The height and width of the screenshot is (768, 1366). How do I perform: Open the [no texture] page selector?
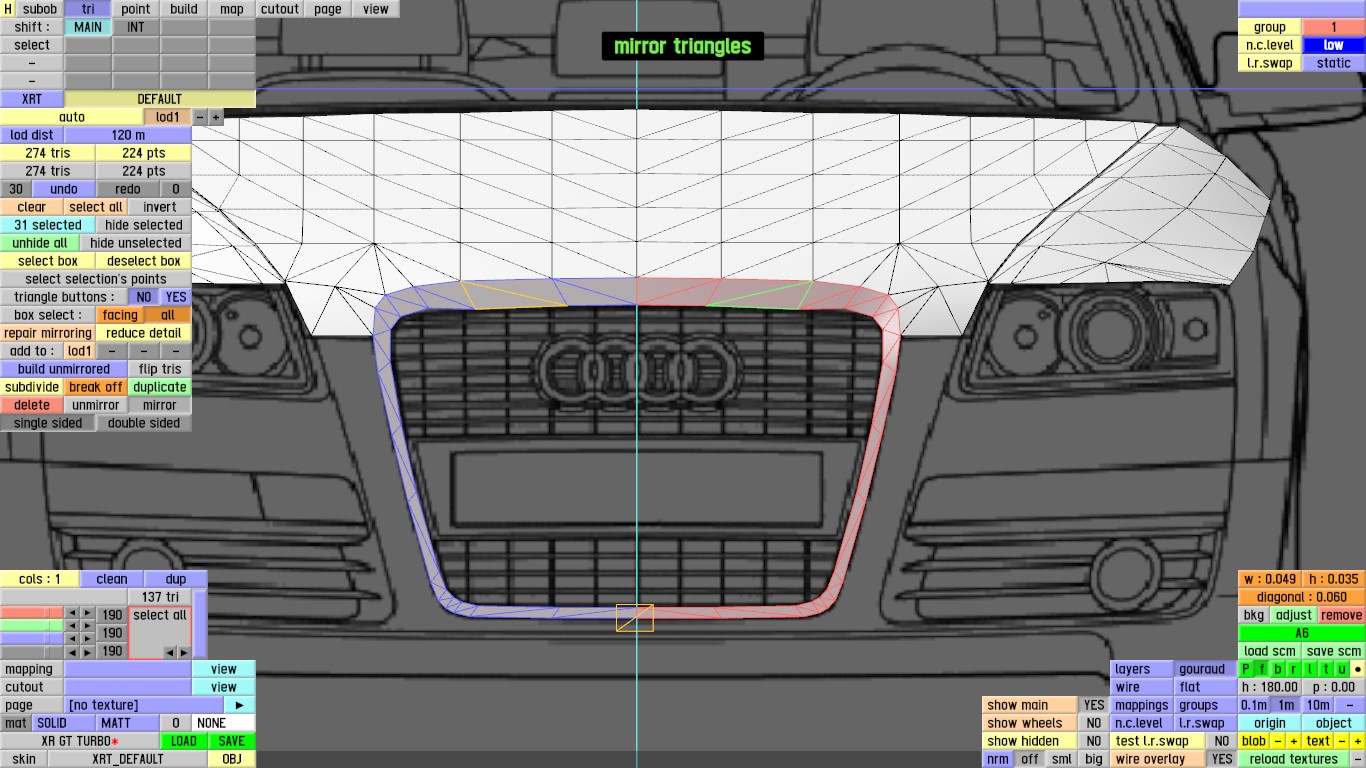point(144,705)
